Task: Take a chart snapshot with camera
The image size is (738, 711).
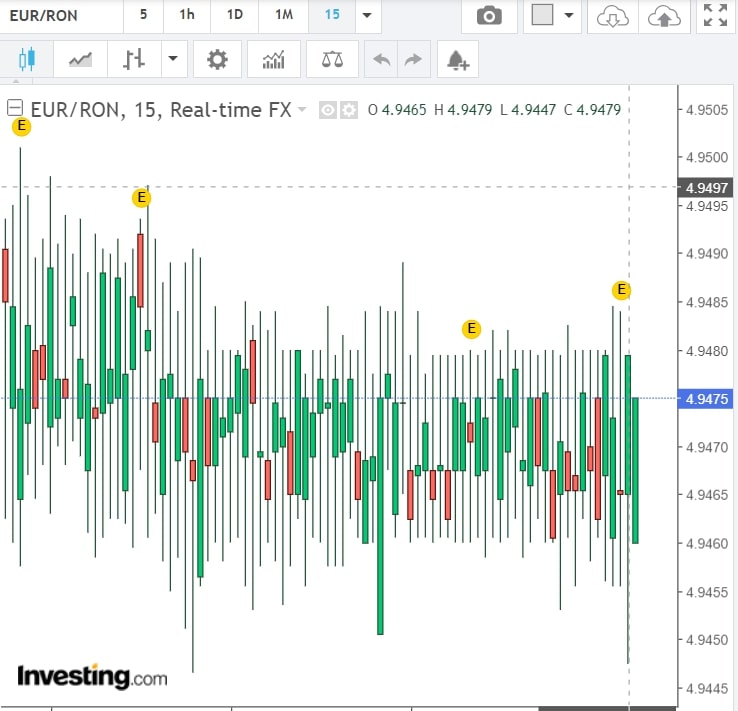Action: (x=489, y=16)
